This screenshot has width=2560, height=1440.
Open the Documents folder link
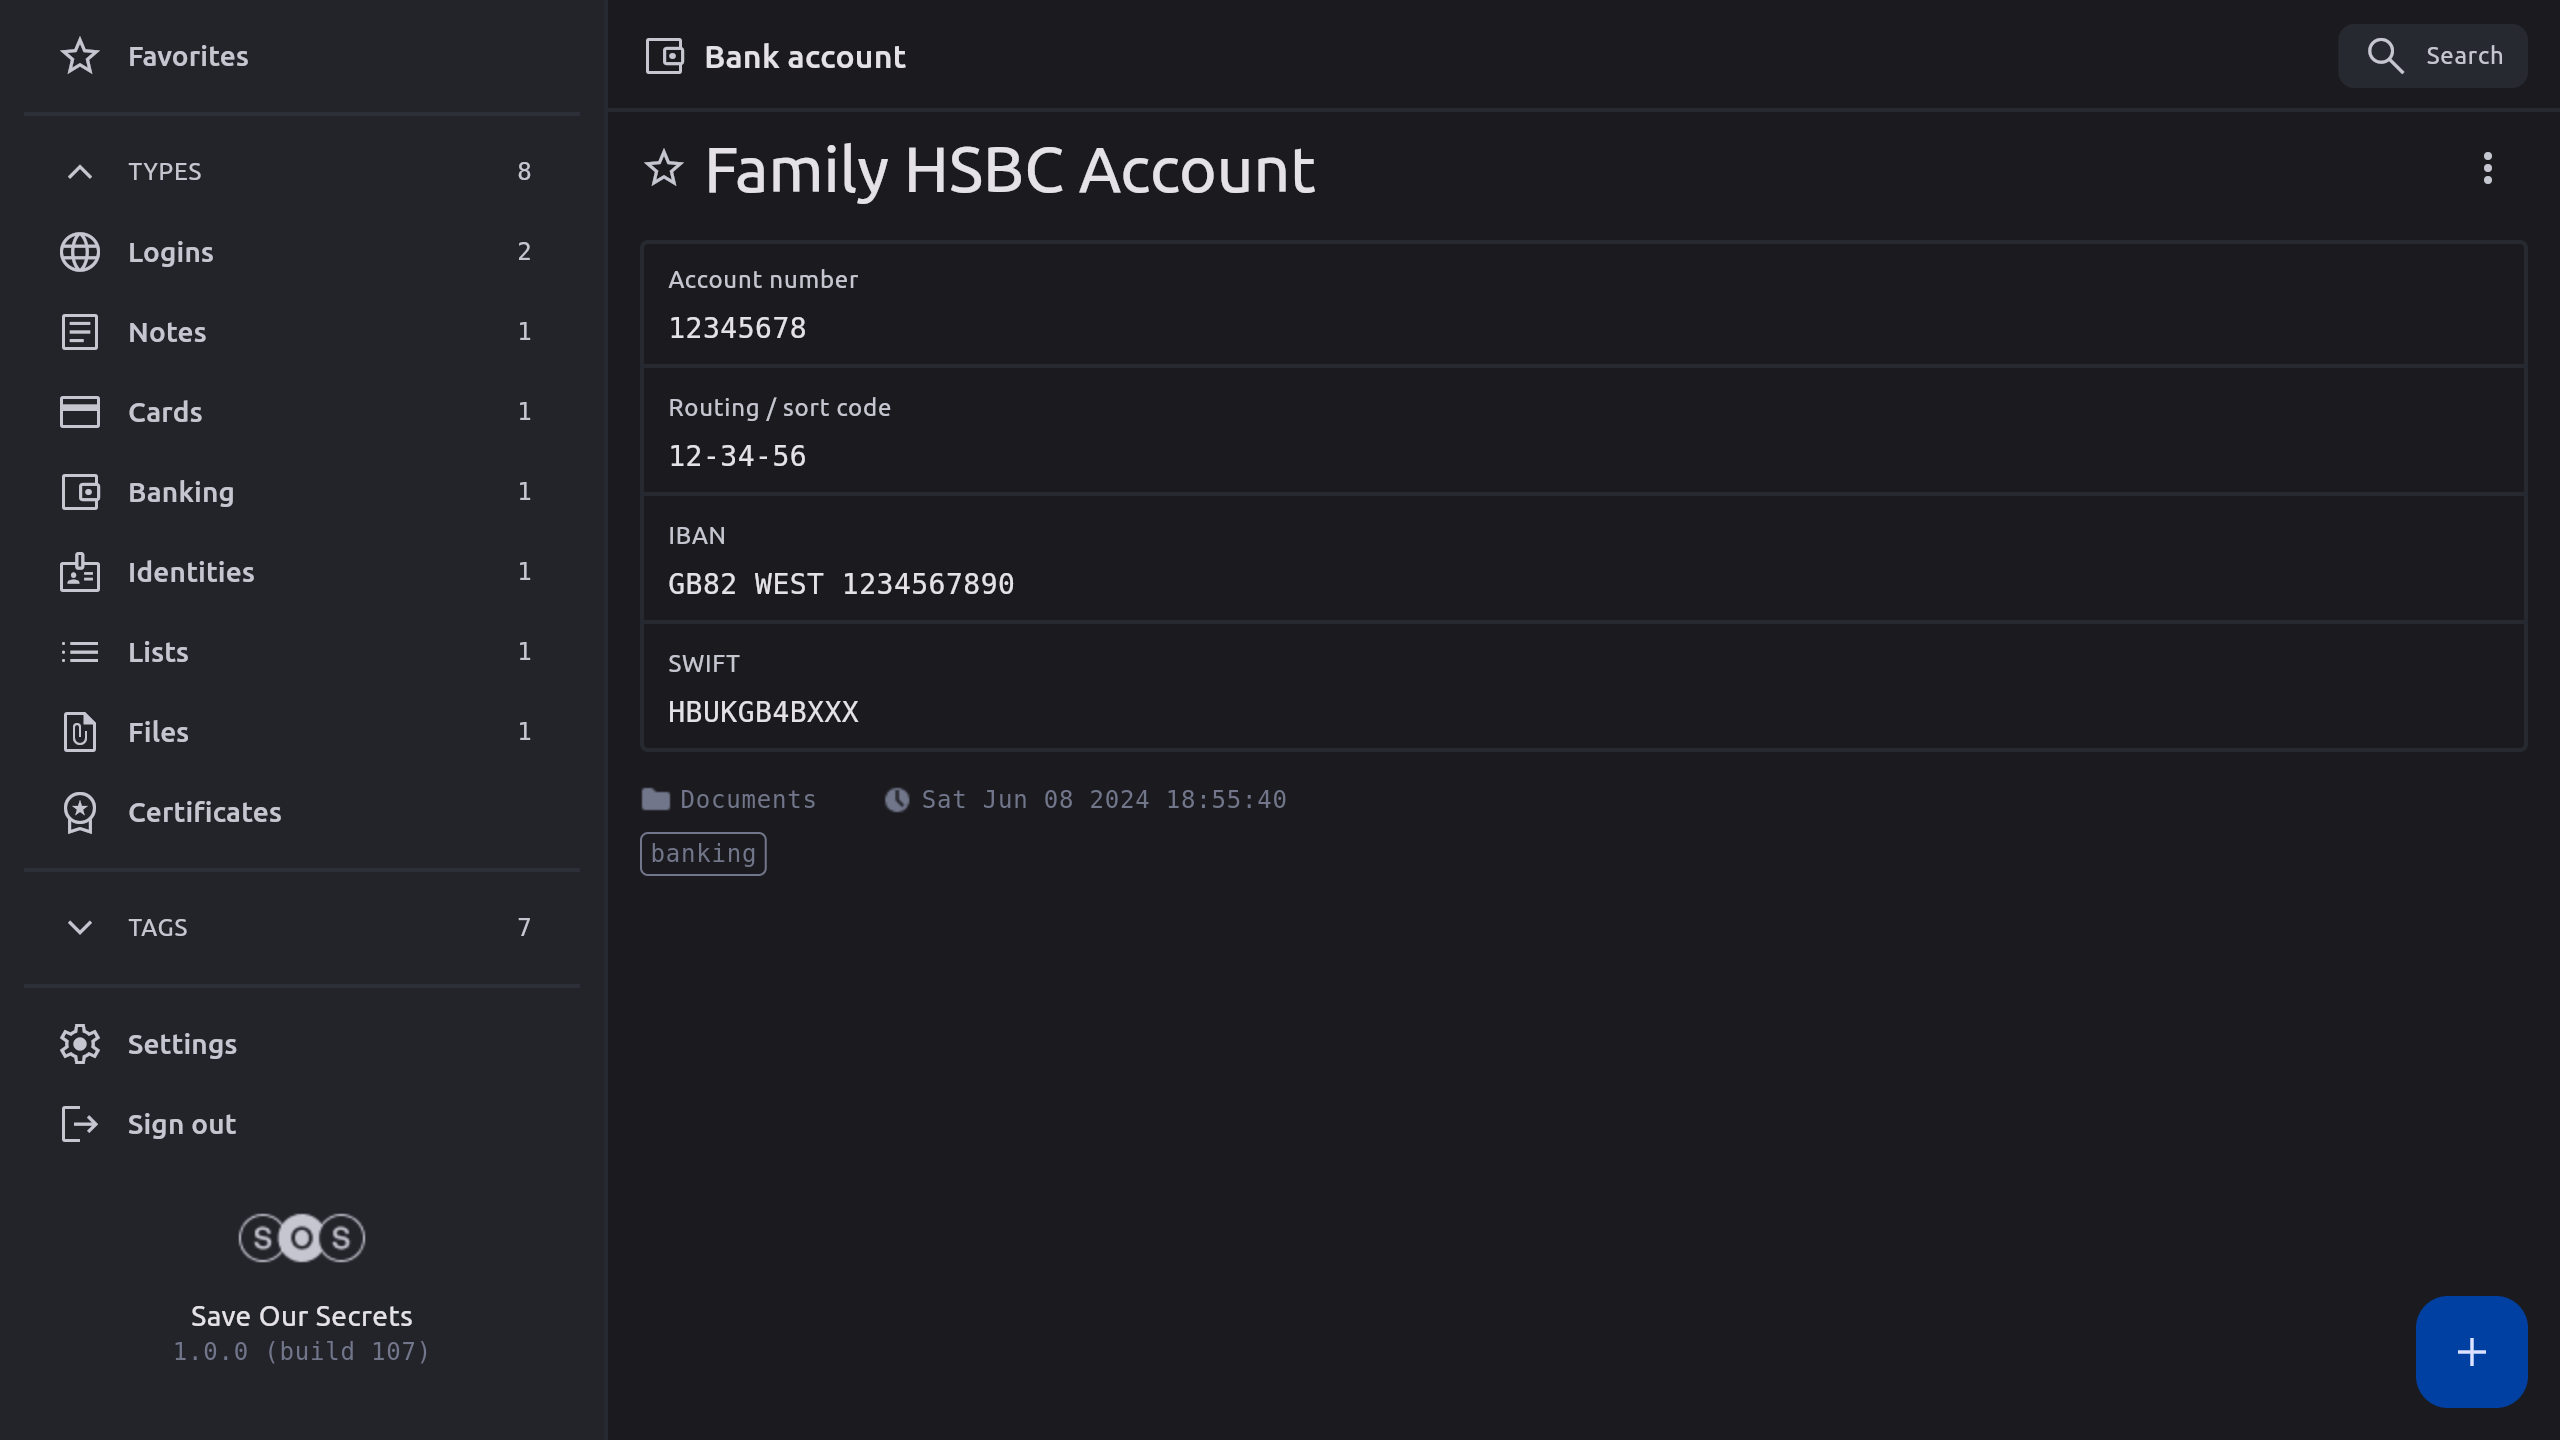(x=747, y=800)
